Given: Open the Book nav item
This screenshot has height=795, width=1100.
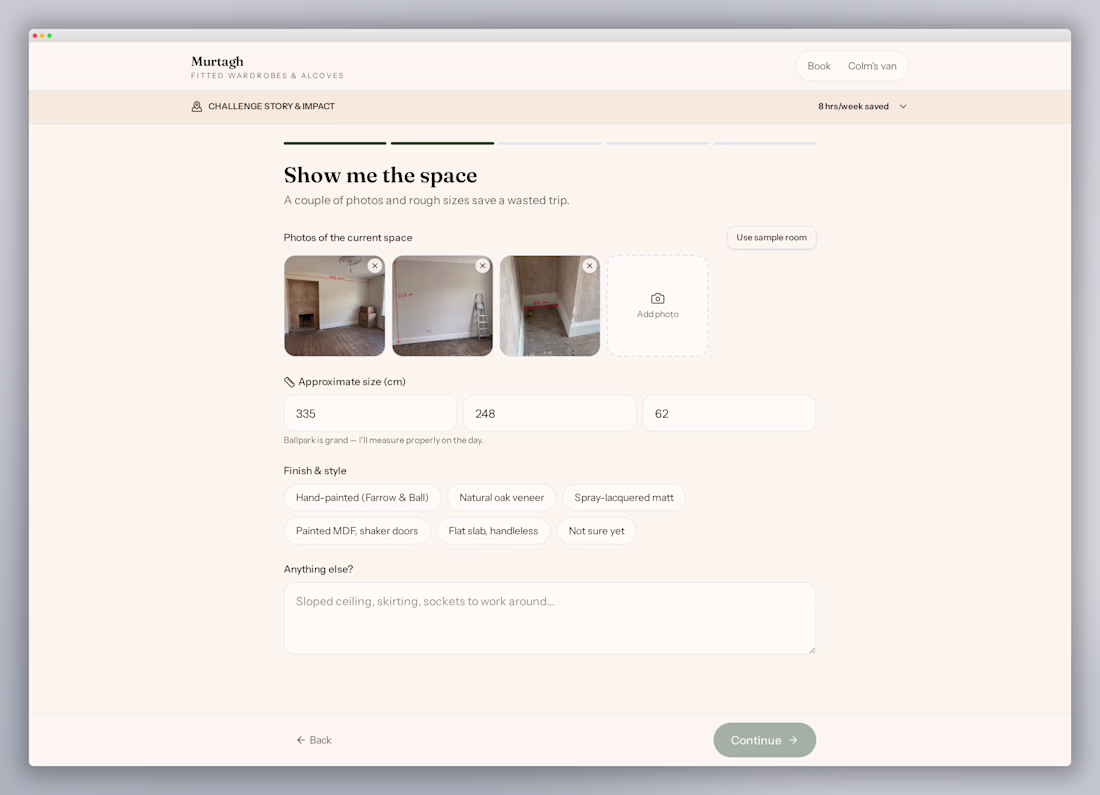Looking at the screenshot, I should point(819,66).
